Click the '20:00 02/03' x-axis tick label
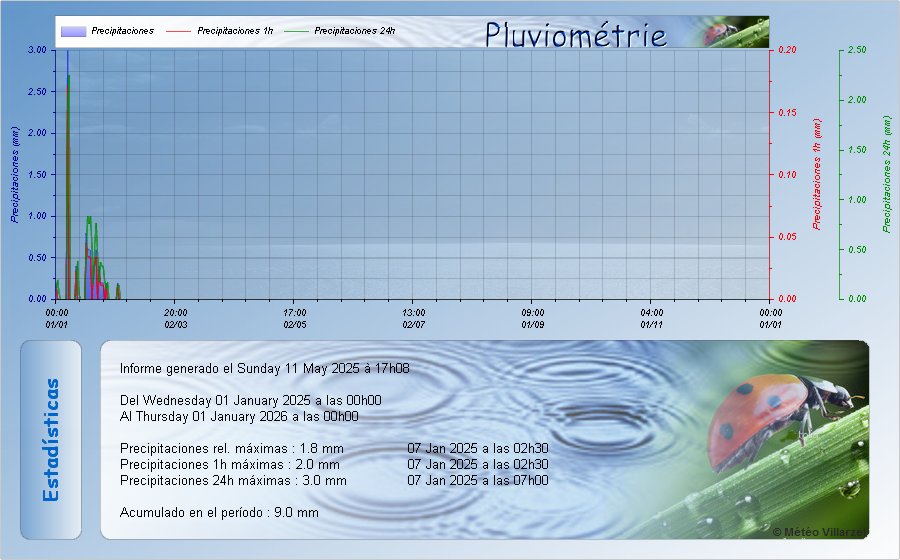Viewport: 900px width, 560px height. [x=176, y=318]
